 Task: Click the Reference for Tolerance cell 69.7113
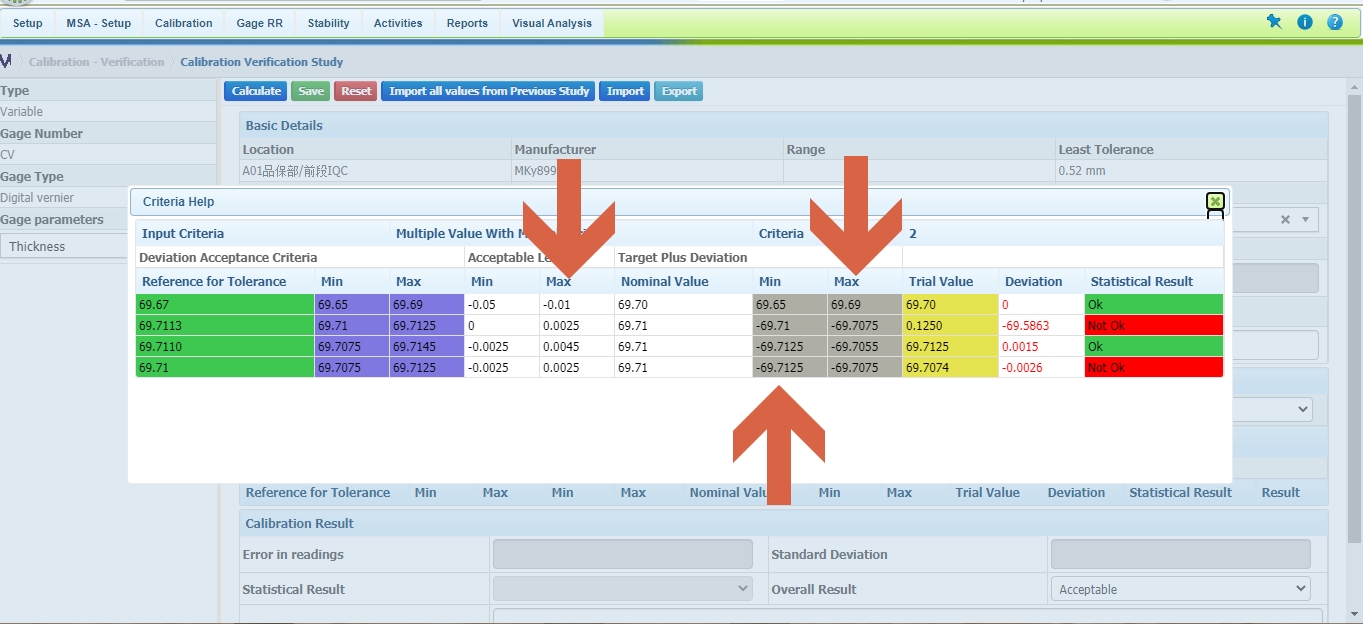[225, 325]
